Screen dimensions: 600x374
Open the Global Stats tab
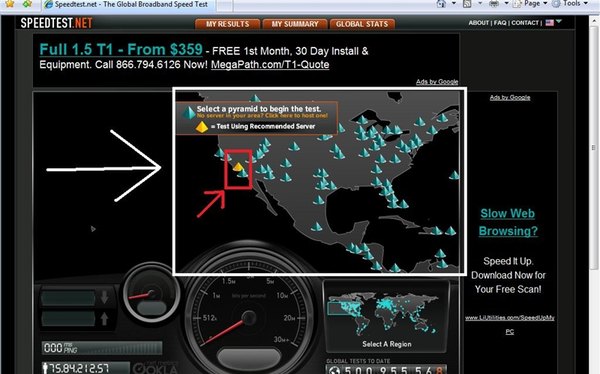tap(362, 24)
